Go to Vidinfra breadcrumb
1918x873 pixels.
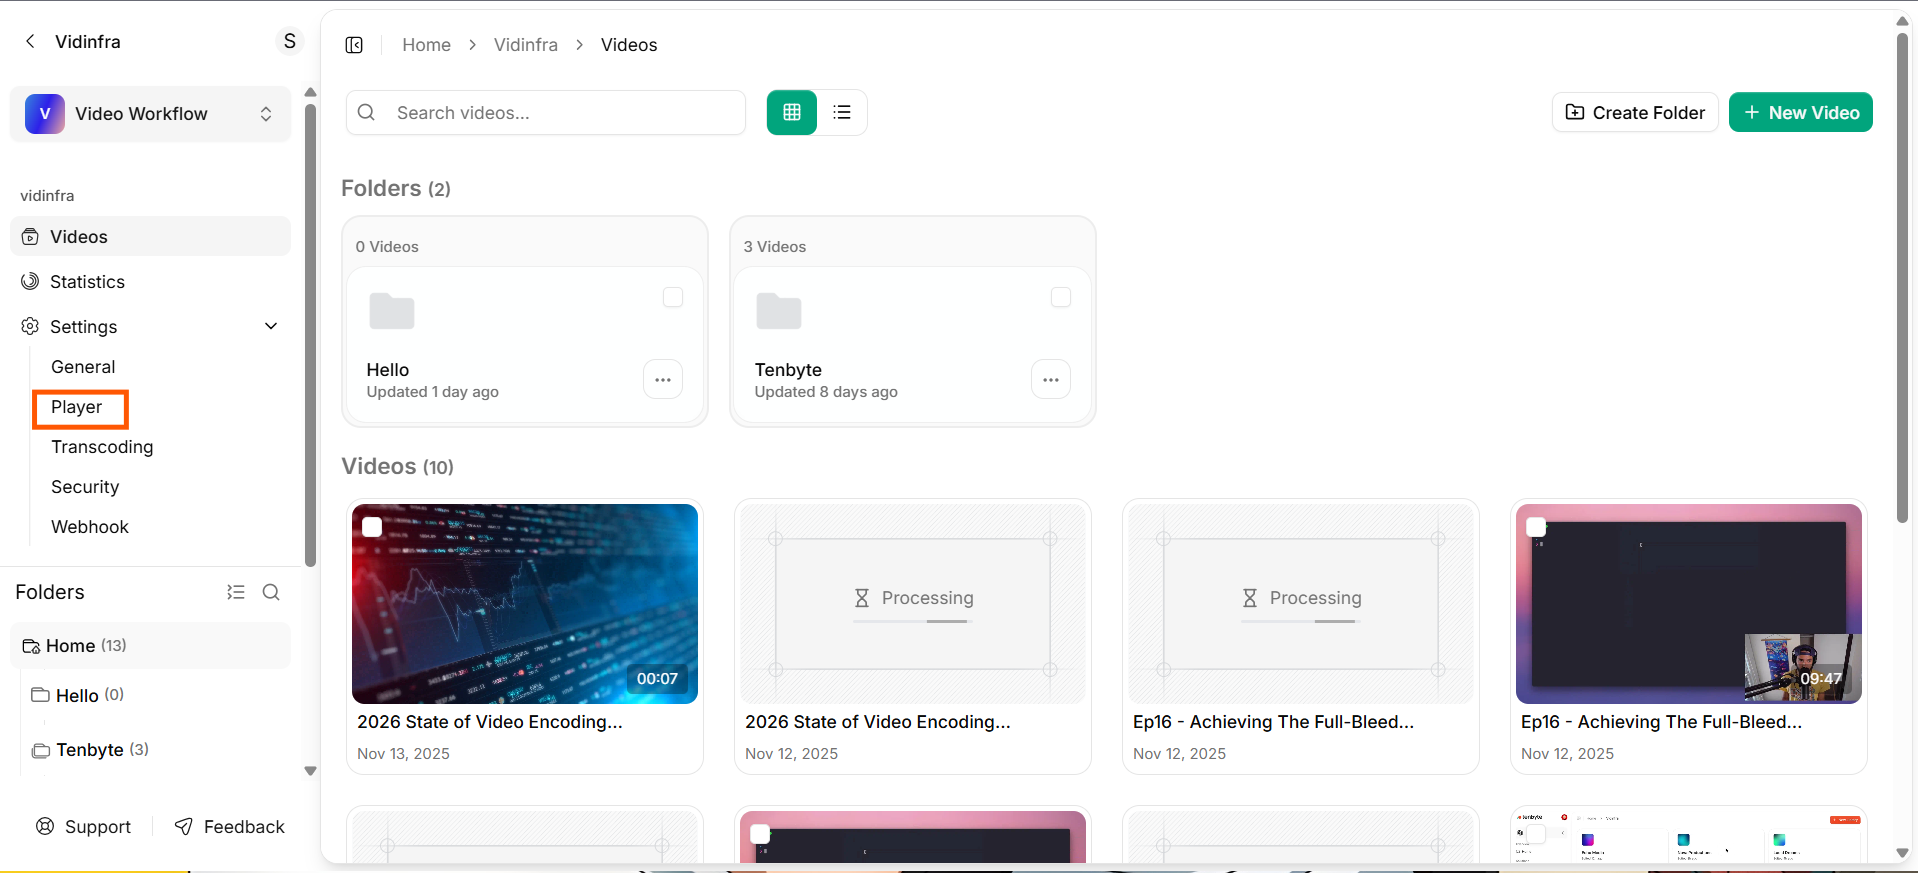click(526, 45)
